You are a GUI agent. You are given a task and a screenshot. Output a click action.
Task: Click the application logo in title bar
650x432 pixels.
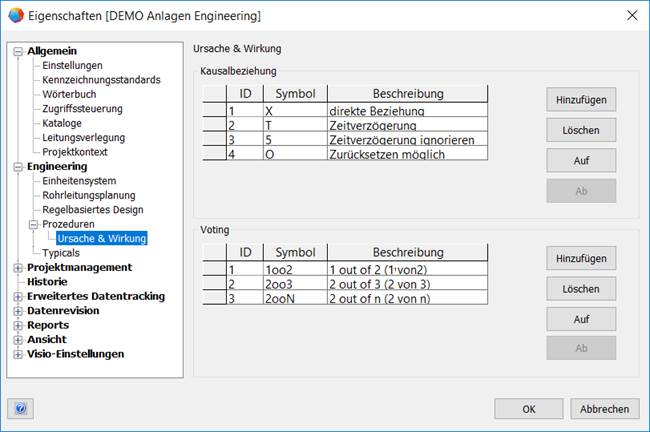[16, 16]
